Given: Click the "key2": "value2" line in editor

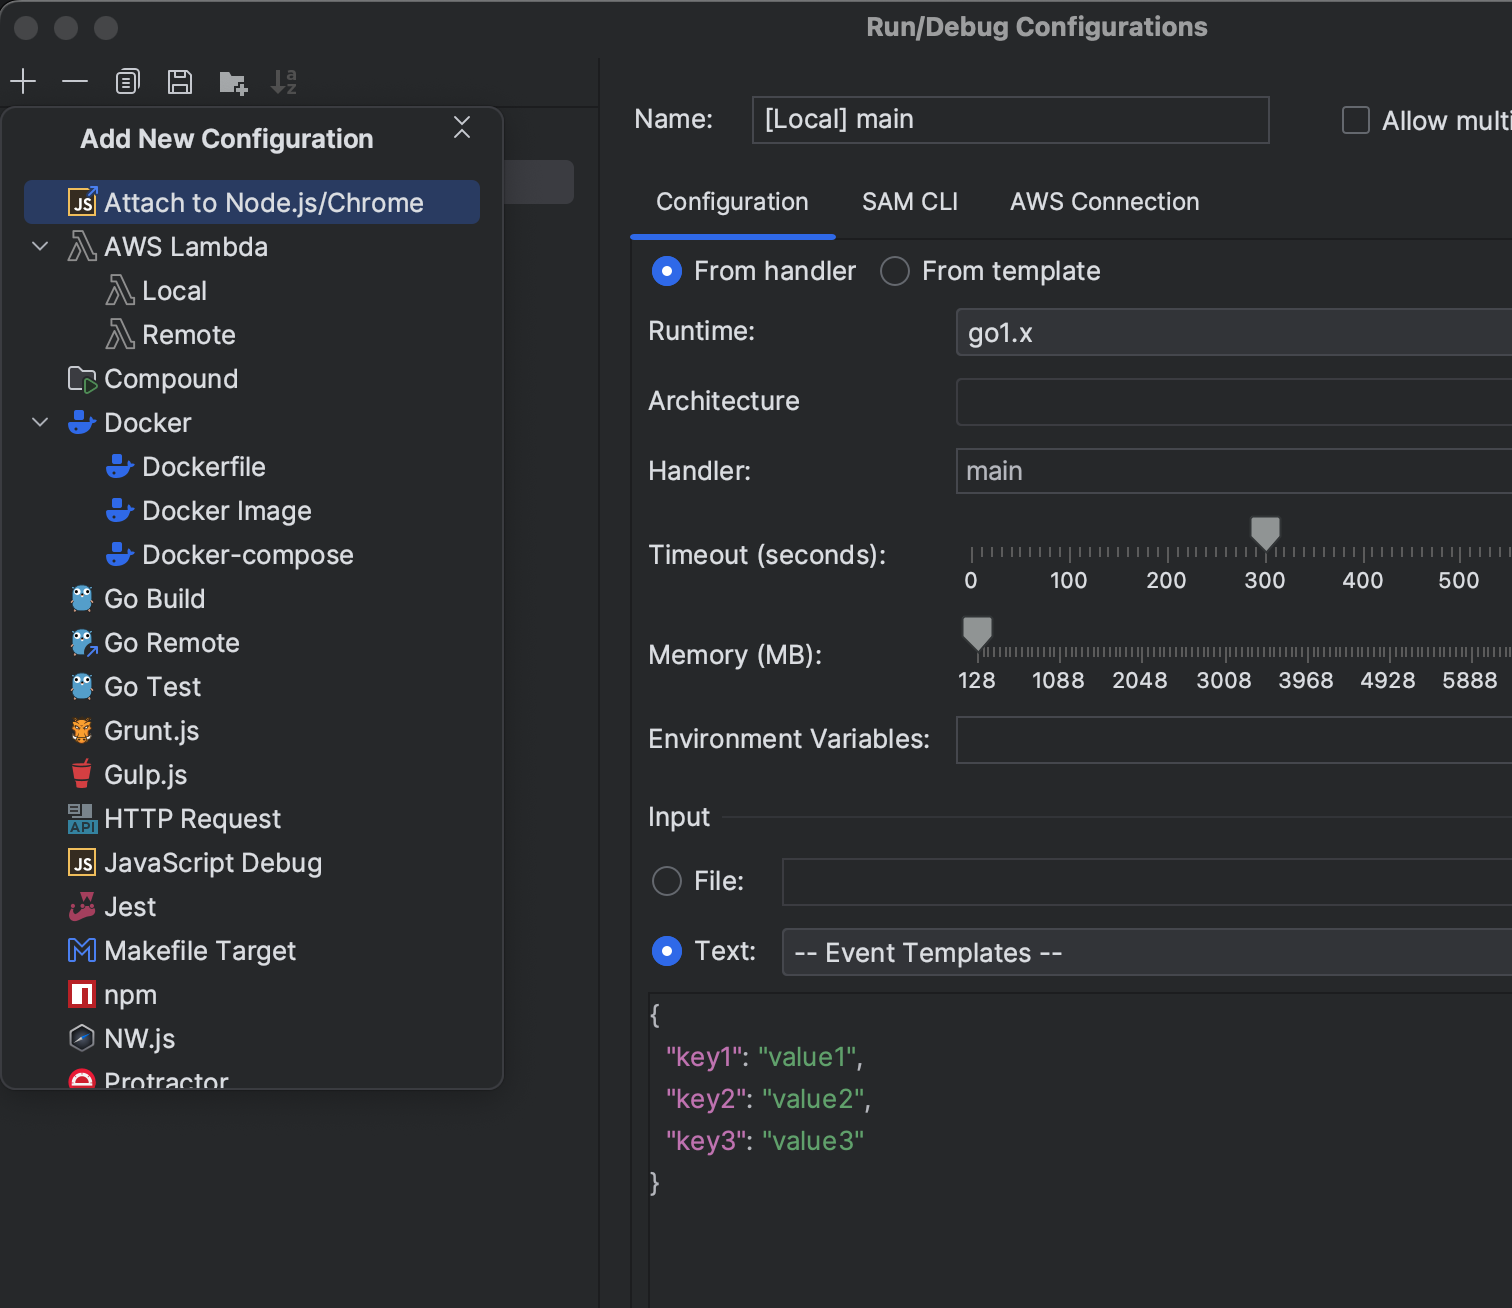Looking at the screenshot, I should (x=768, y=1099).
